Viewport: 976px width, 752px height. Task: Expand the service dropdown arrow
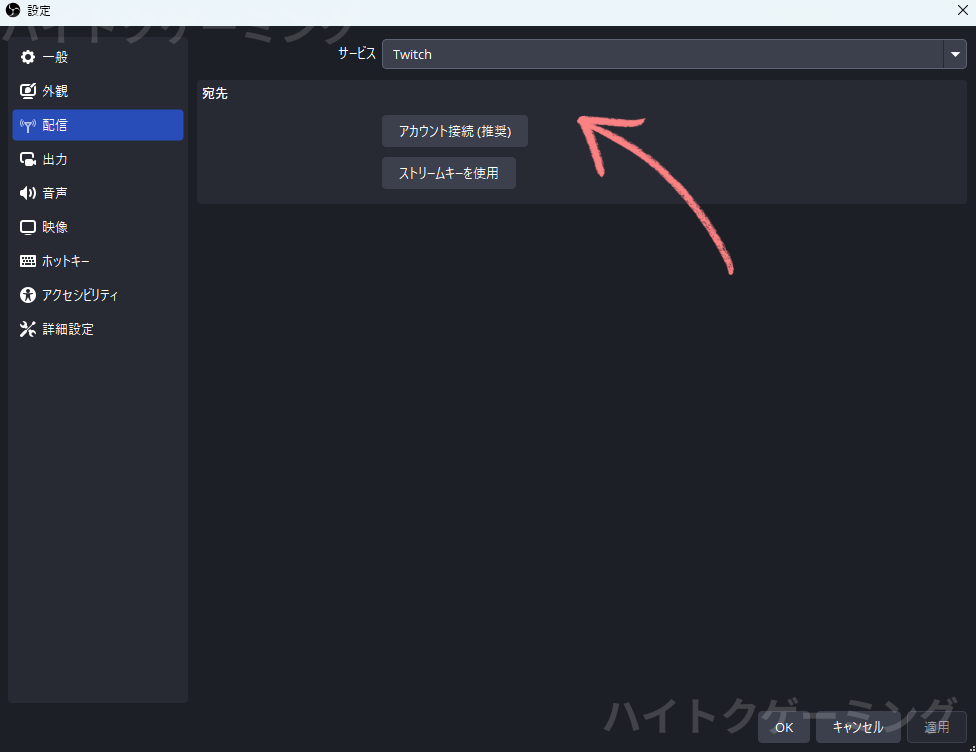tap(955, 54)
